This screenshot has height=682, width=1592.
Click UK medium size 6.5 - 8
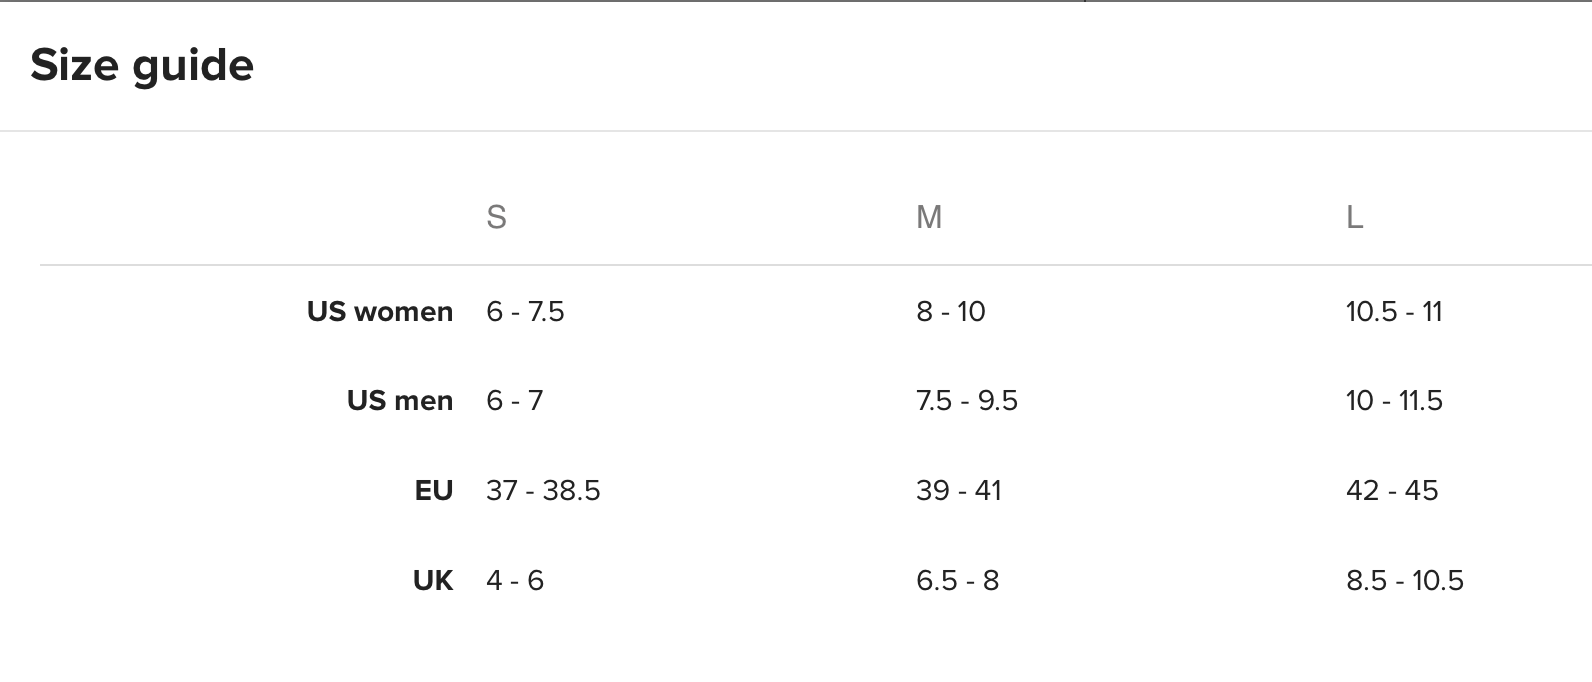(958, 581)
